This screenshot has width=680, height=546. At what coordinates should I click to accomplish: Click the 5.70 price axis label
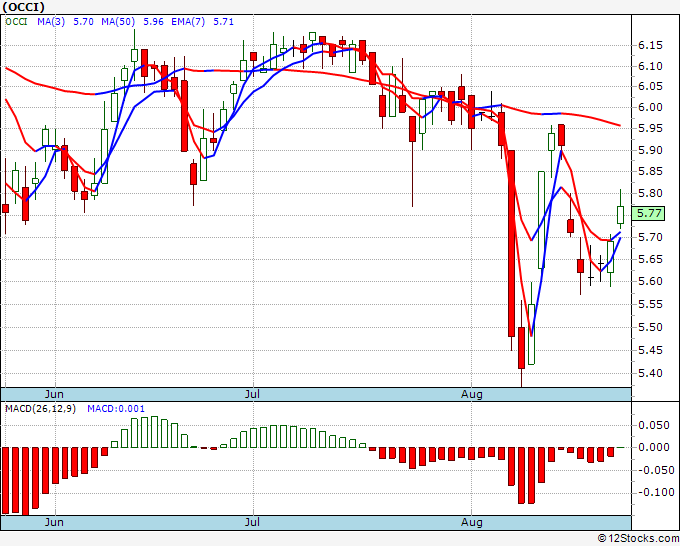tap(650, 237)
